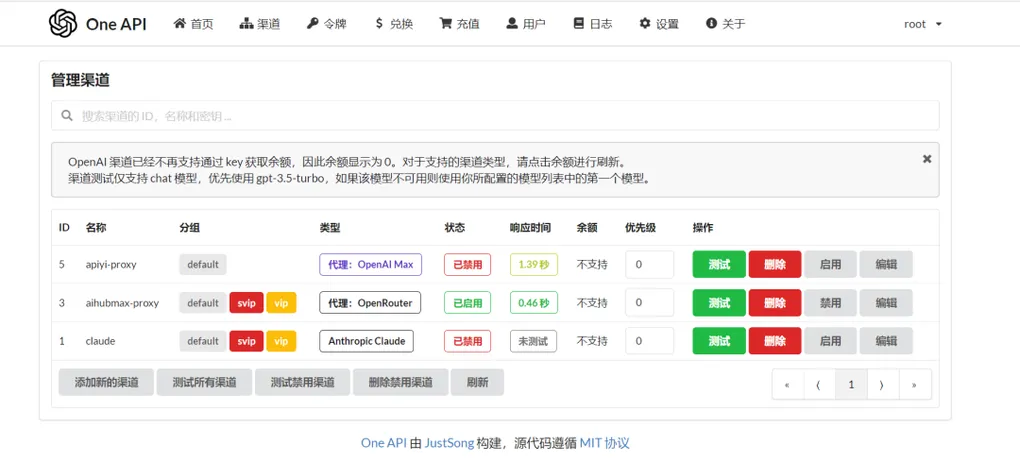This screenshot has width=1020, height=466.
Task: Open the 充值 menu item
Action: tap(460, 24)
